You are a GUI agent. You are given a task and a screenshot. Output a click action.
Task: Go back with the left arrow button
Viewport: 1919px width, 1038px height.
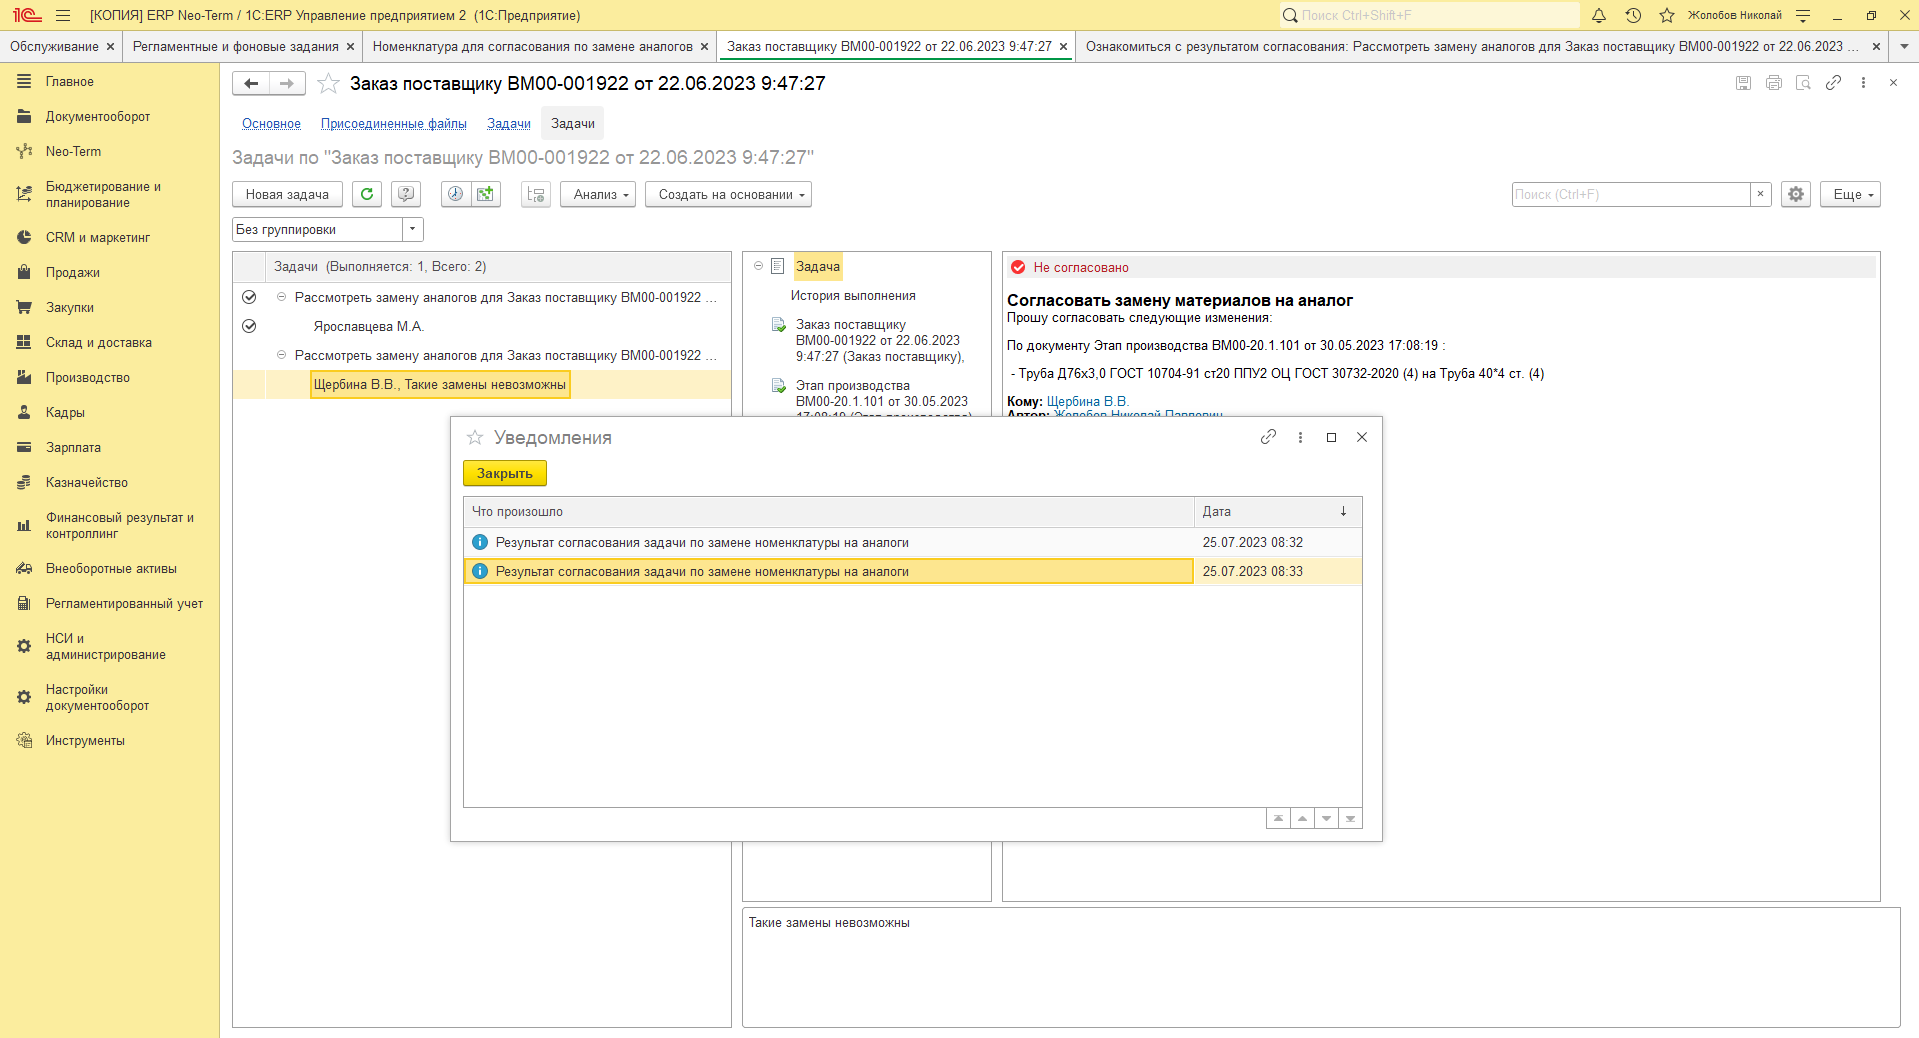pos(251,84)
